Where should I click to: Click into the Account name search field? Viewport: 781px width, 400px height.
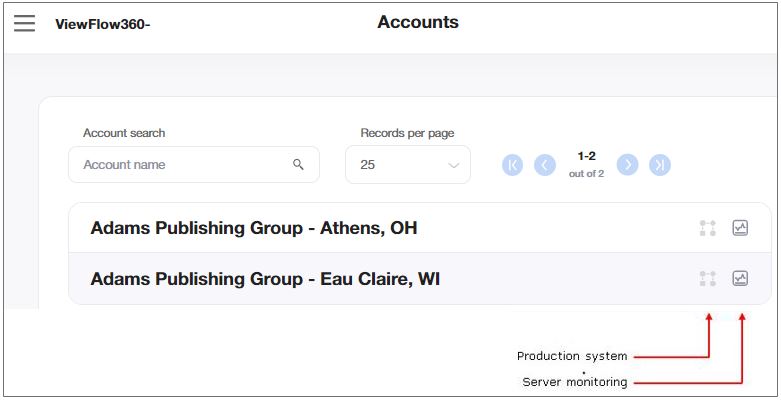pyautogui.click(x=180, y=165)
